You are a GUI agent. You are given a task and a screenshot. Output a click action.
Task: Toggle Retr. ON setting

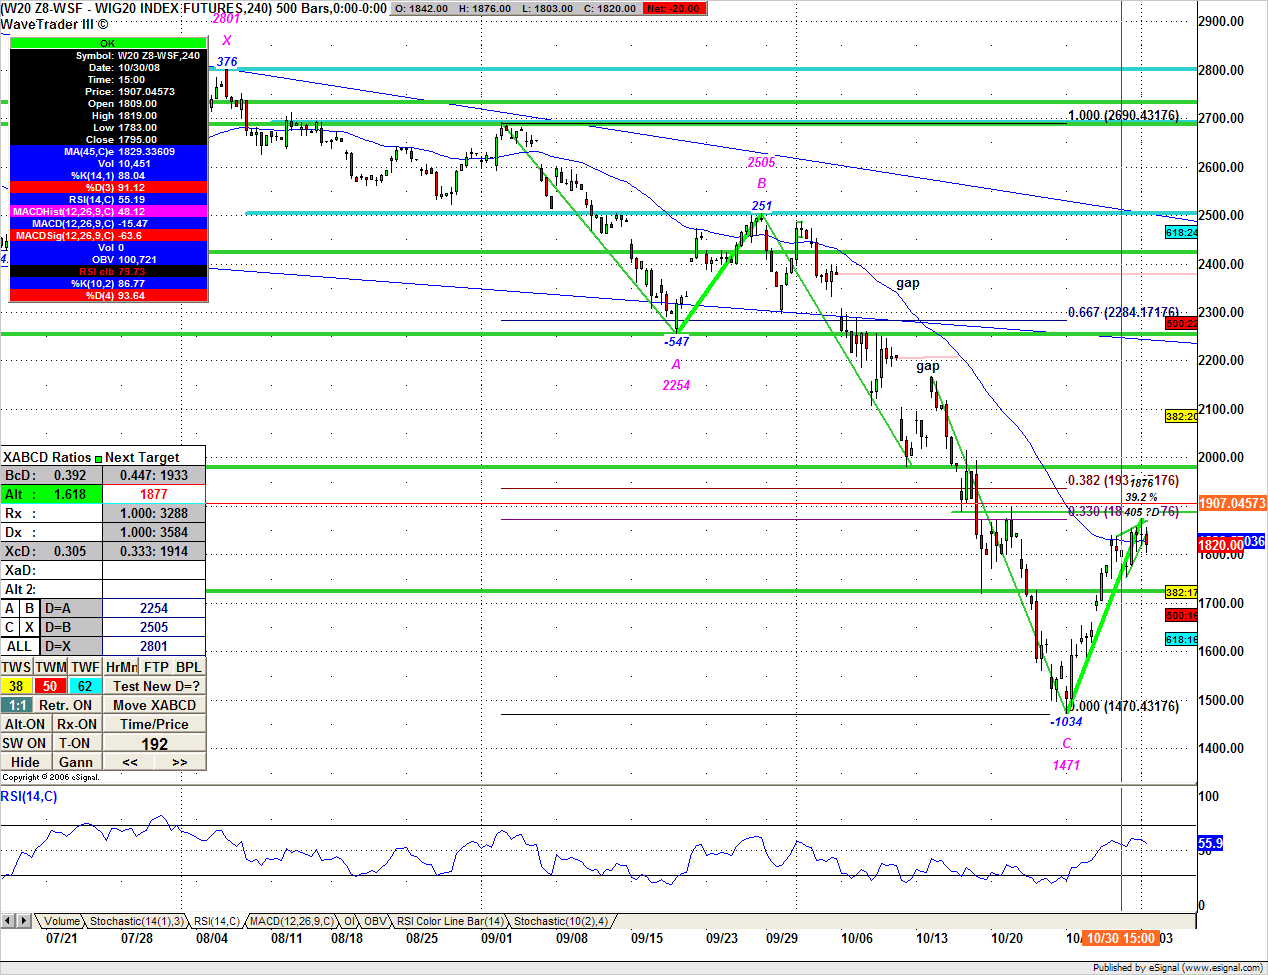click(x=68, y=705)
